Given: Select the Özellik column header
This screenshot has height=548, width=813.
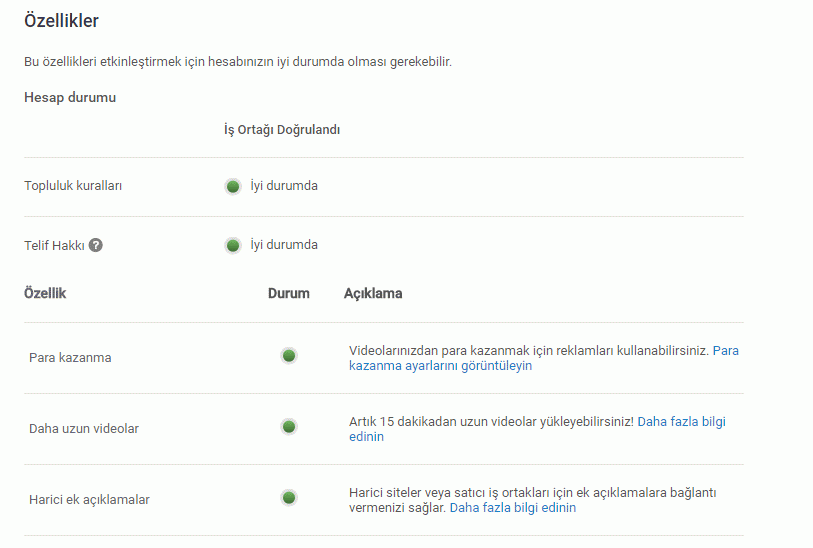Looking at the screenshot, I should 45,293.
